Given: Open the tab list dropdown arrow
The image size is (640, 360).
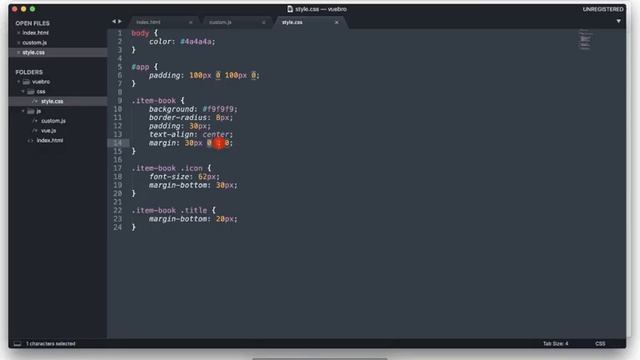Looking at the screenshot, I should tap(618, 21).
